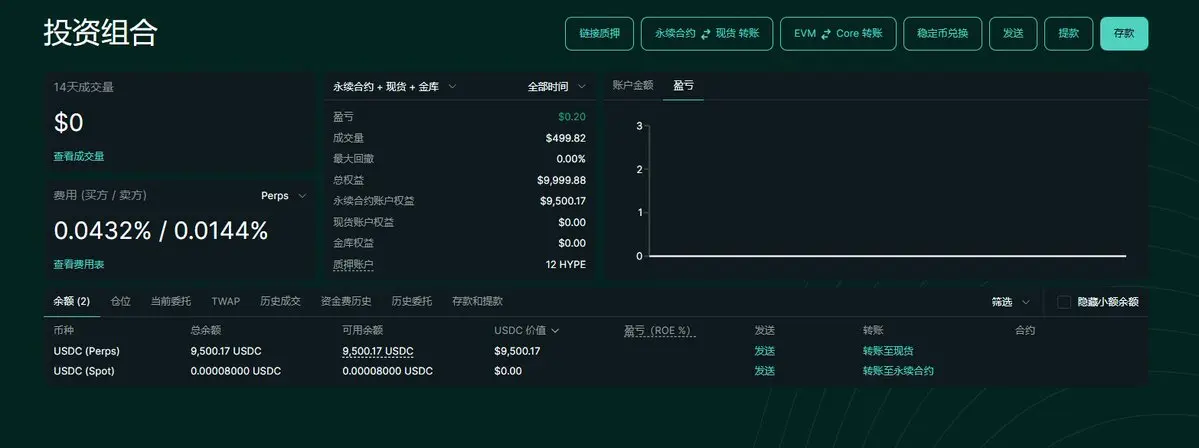Click the 发送 button in header
Screen dimensions: 1199x448
point(1013,34)
